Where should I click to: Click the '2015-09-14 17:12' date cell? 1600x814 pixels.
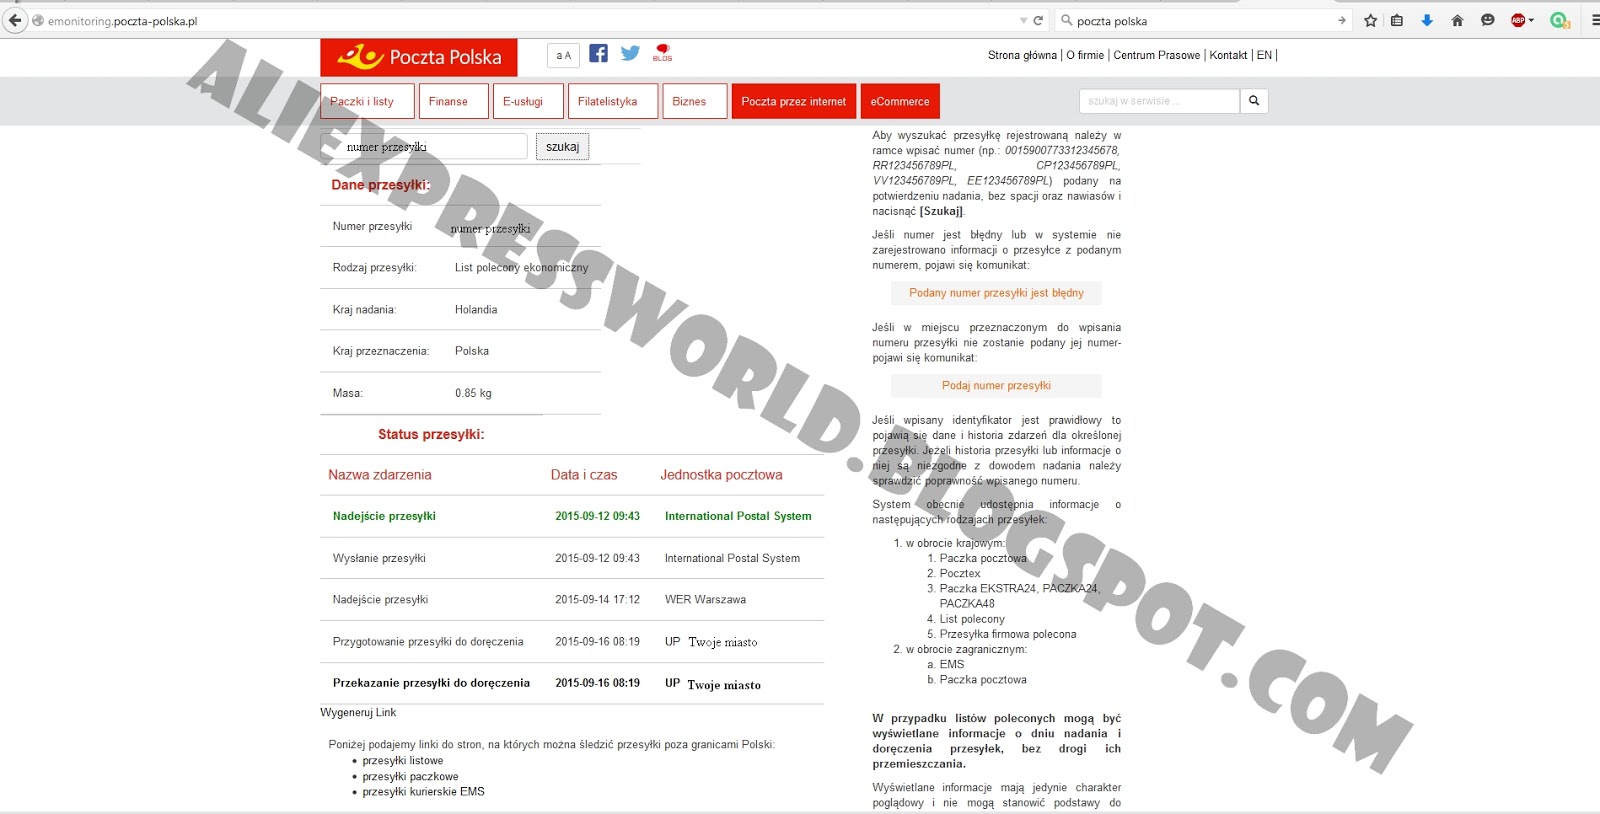[x=597, y=599]
